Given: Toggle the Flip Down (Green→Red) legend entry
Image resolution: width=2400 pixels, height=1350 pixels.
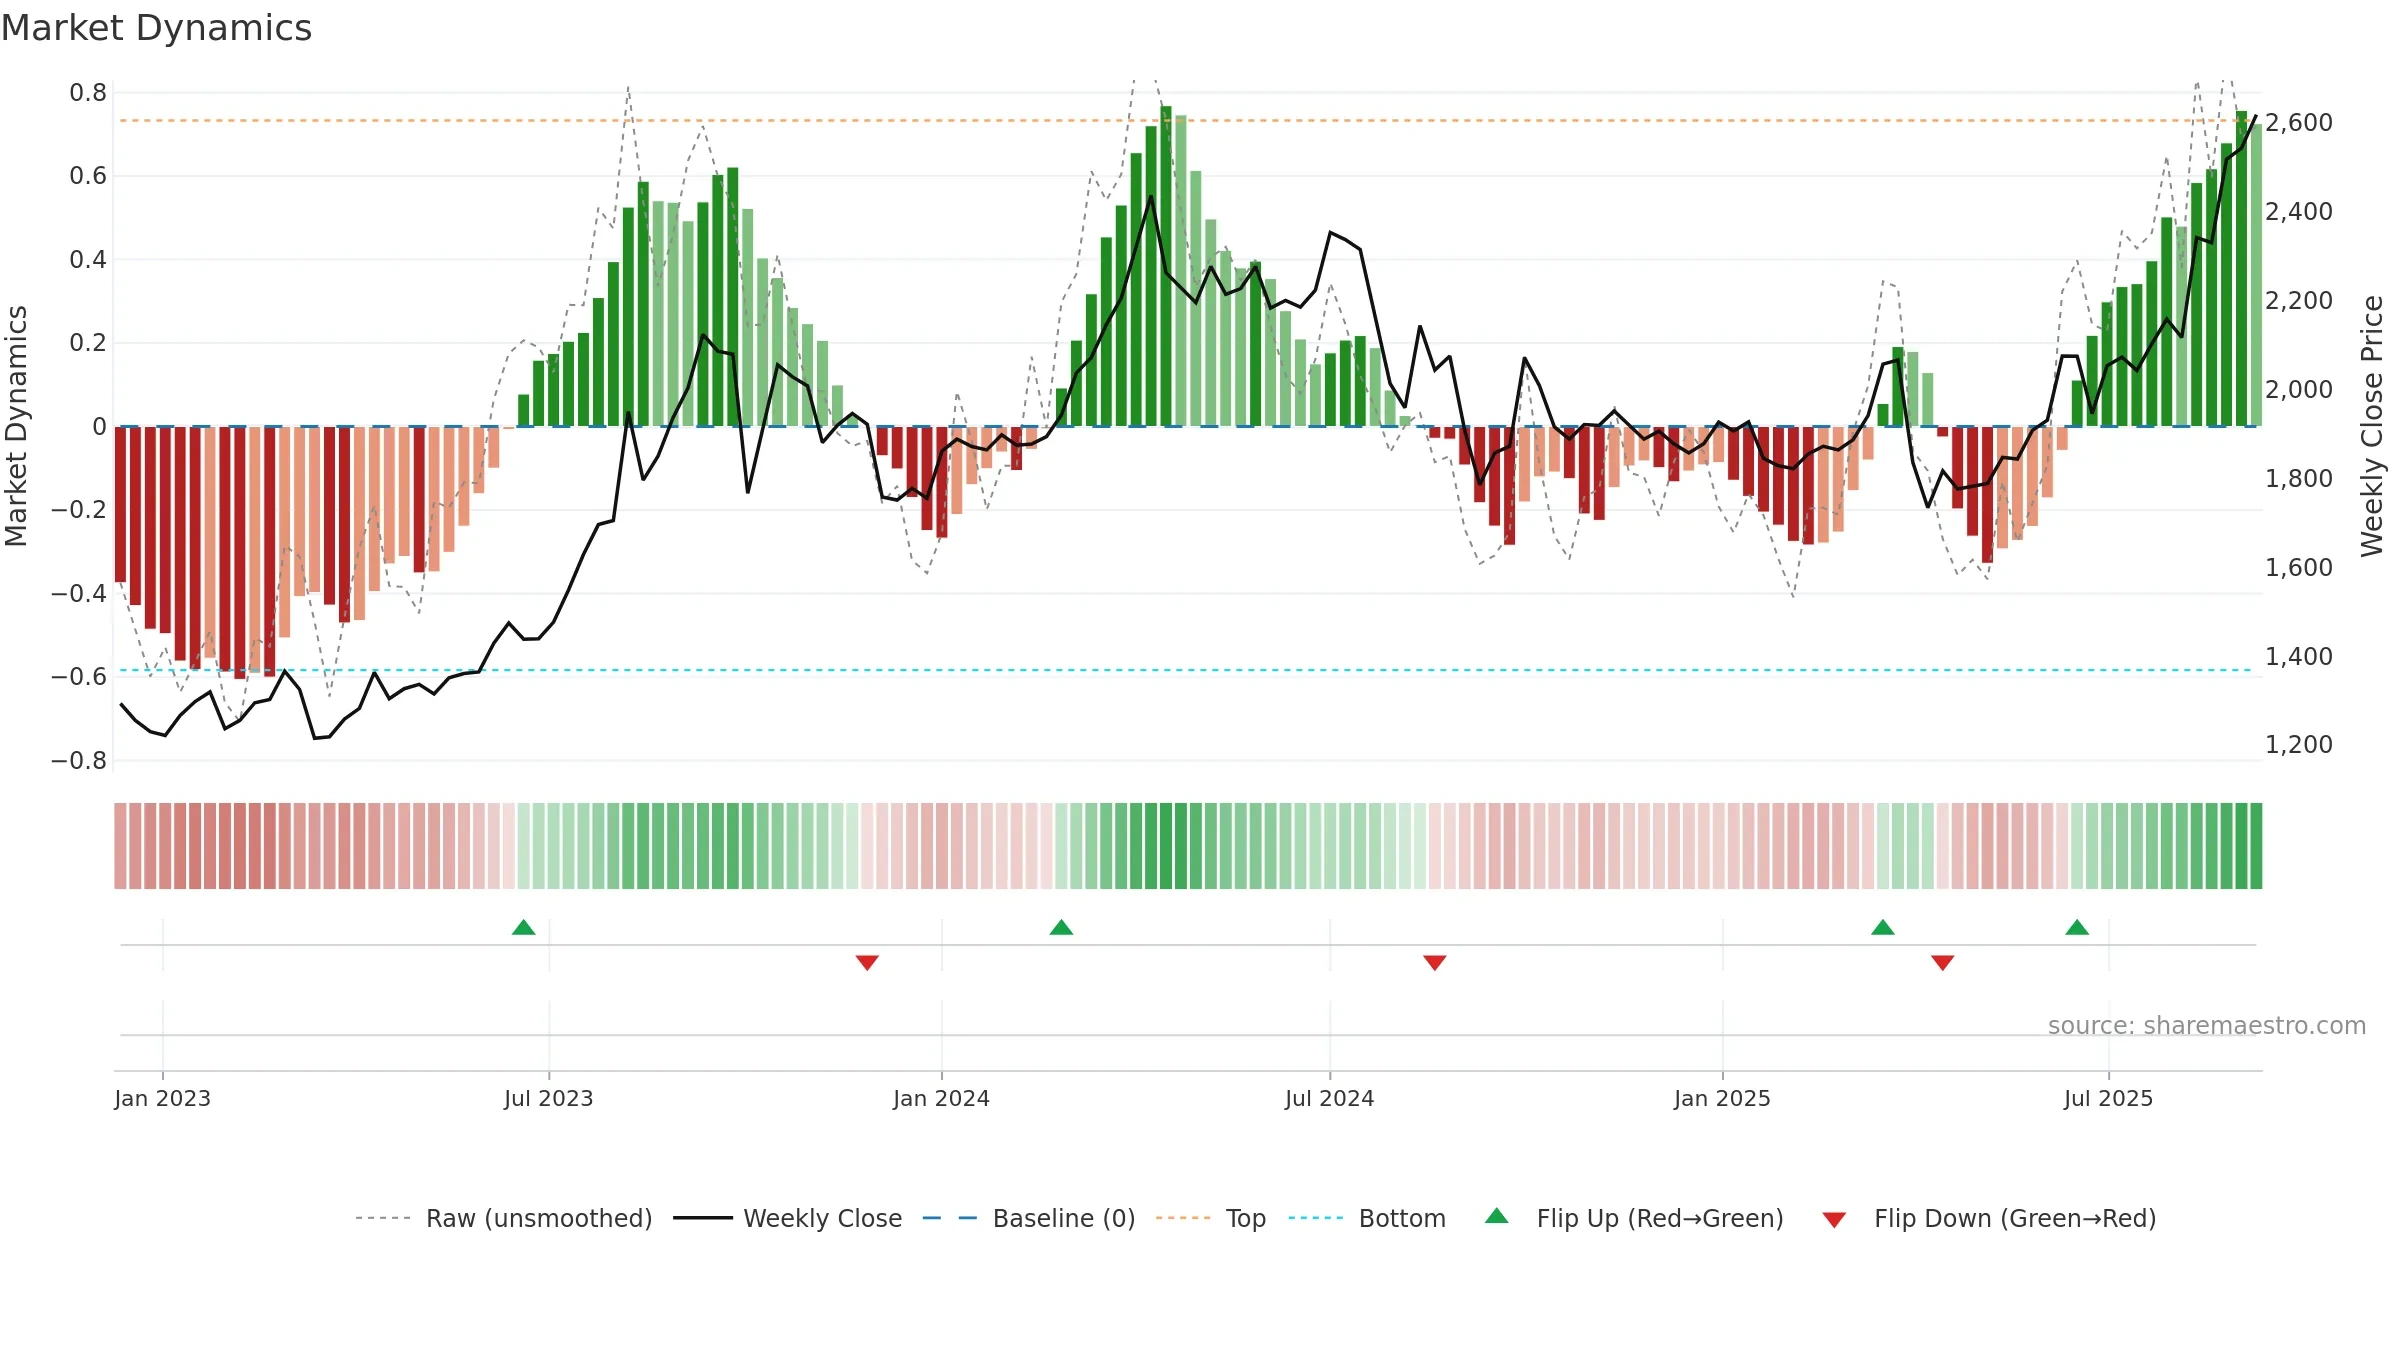Looking at the screenshot, I should (x=1989, y=1218).
